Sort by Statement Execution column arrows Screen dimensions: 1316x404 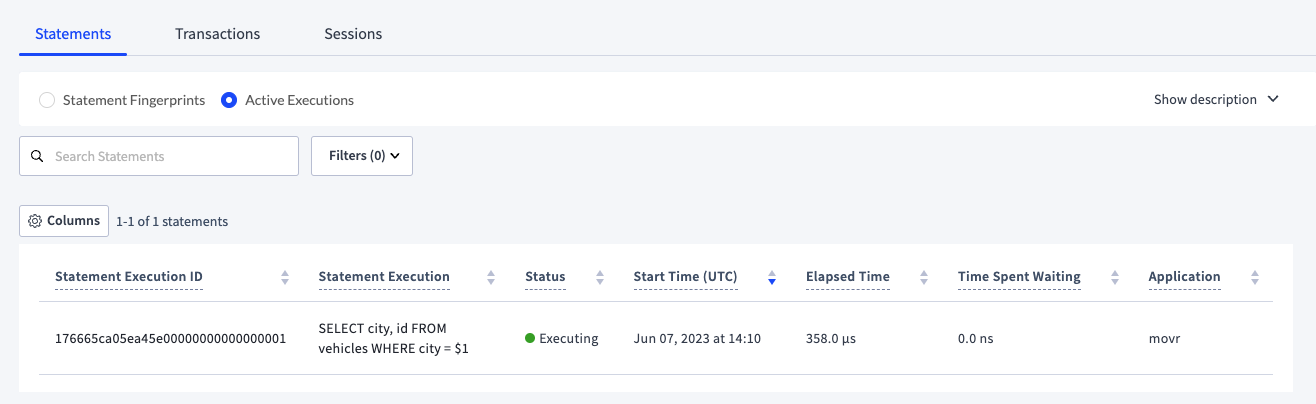click(491, 277)
